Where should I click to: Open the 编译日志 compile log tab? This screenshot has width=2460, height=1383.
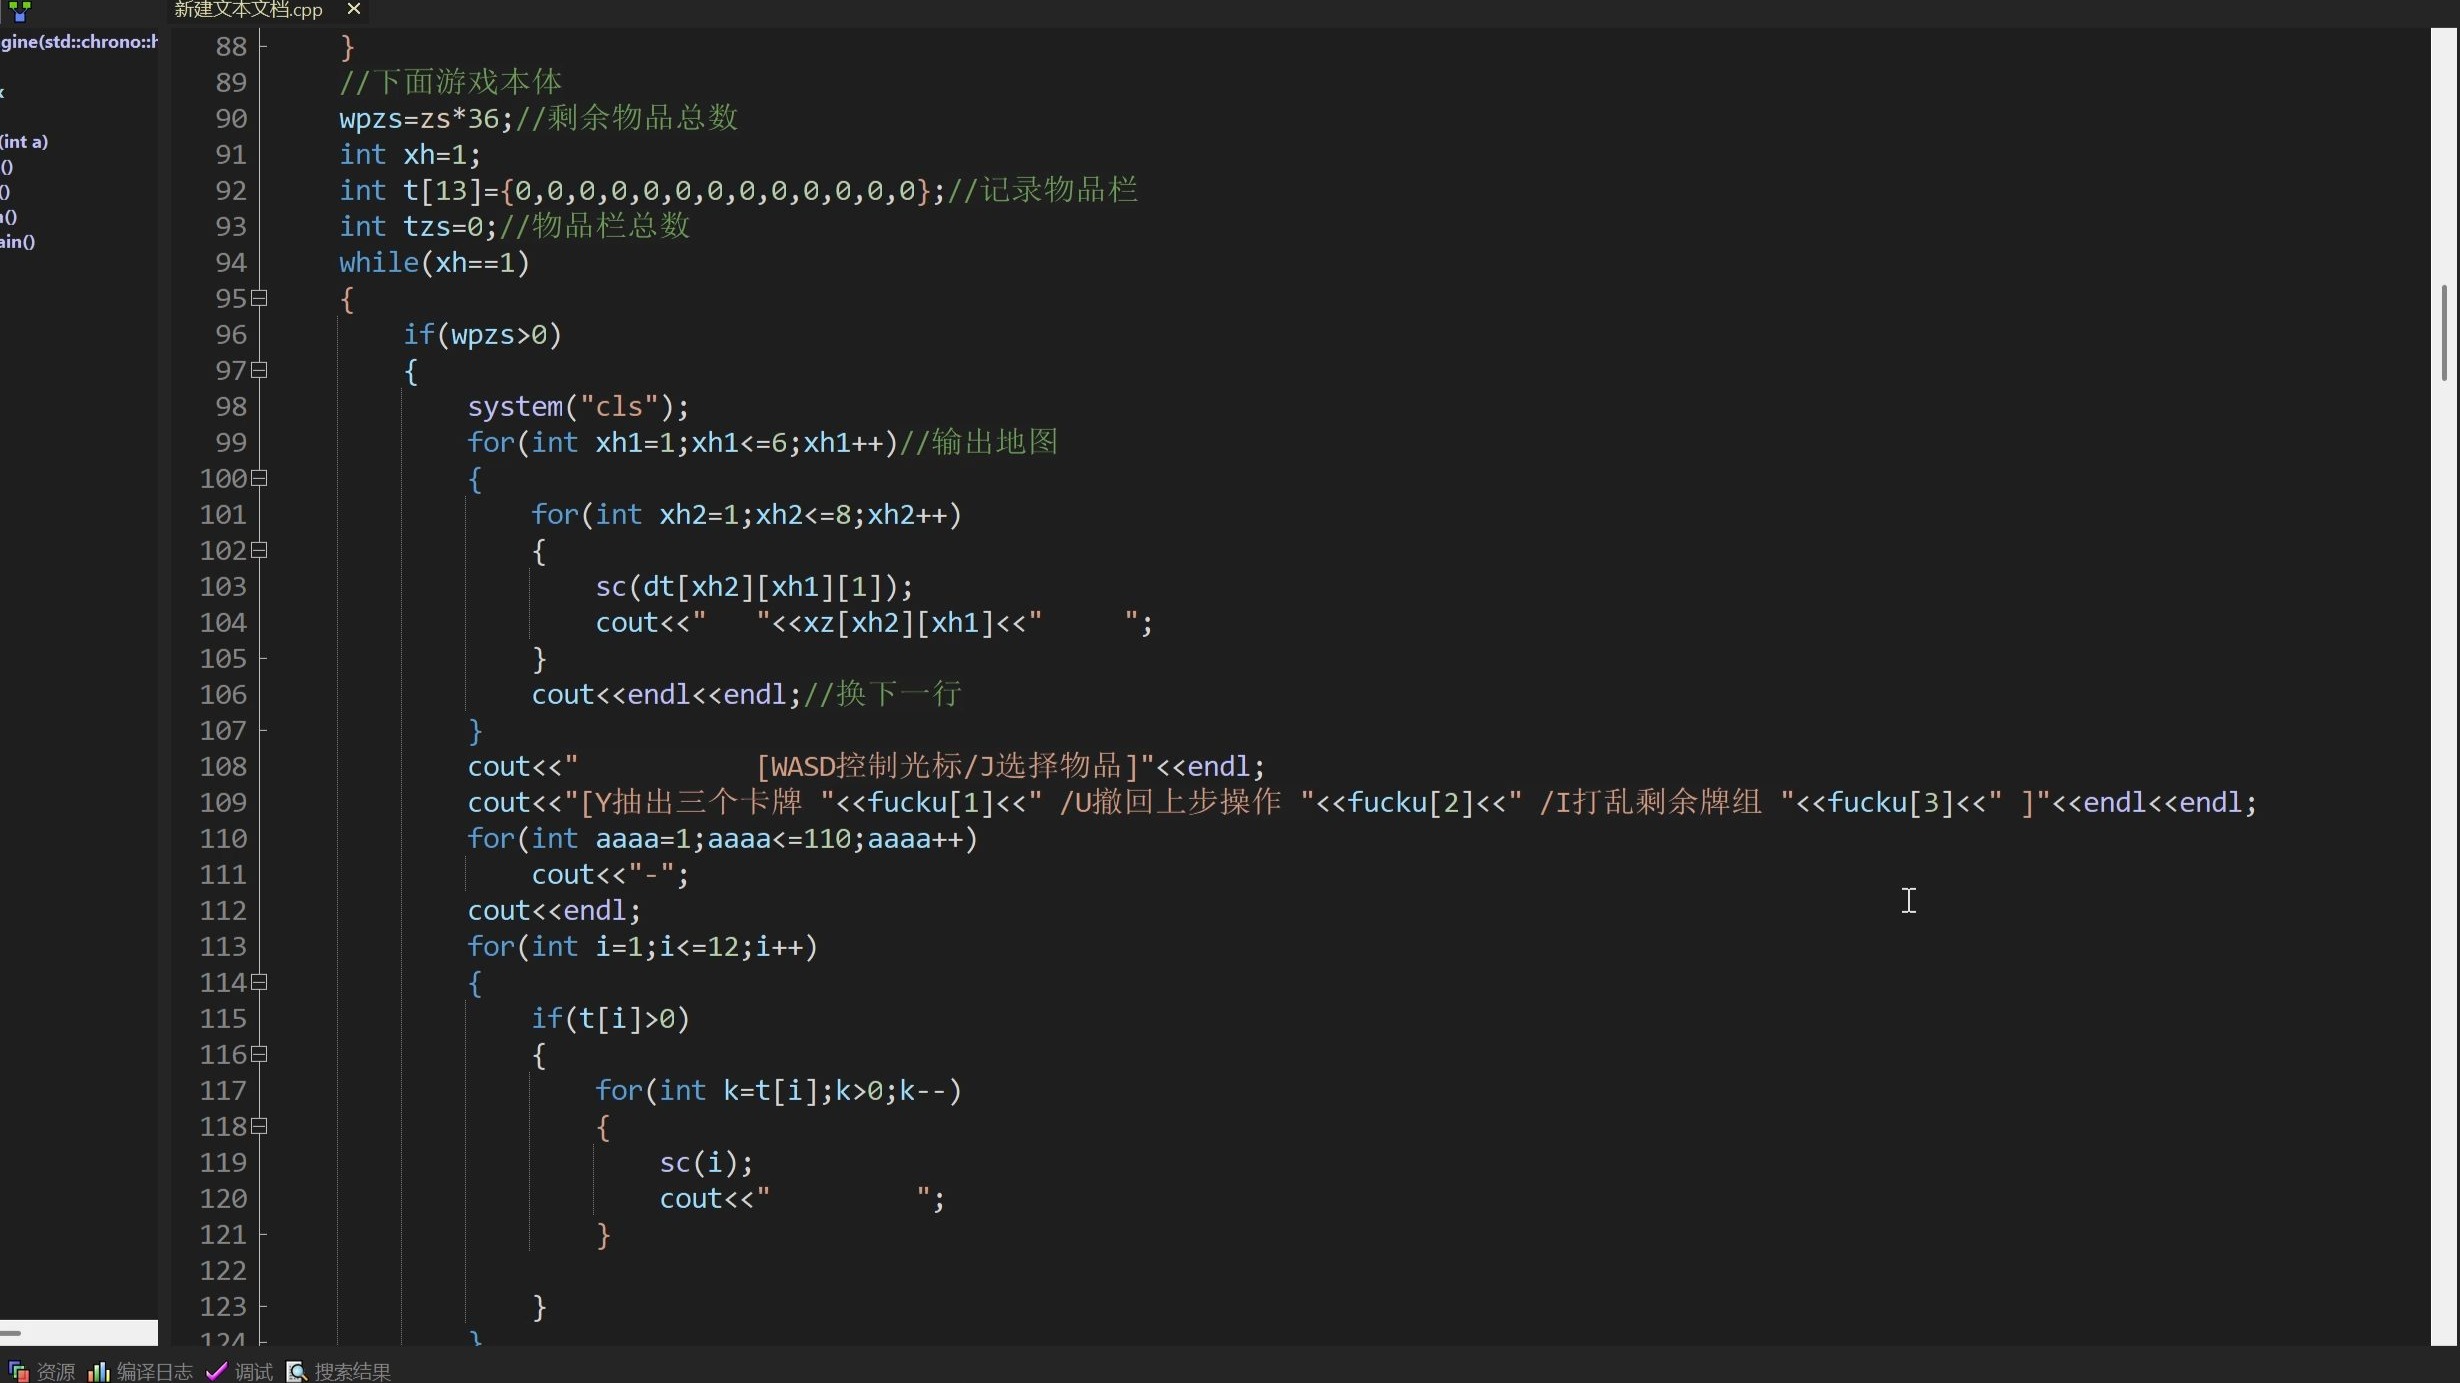[x=153, y=1371]
